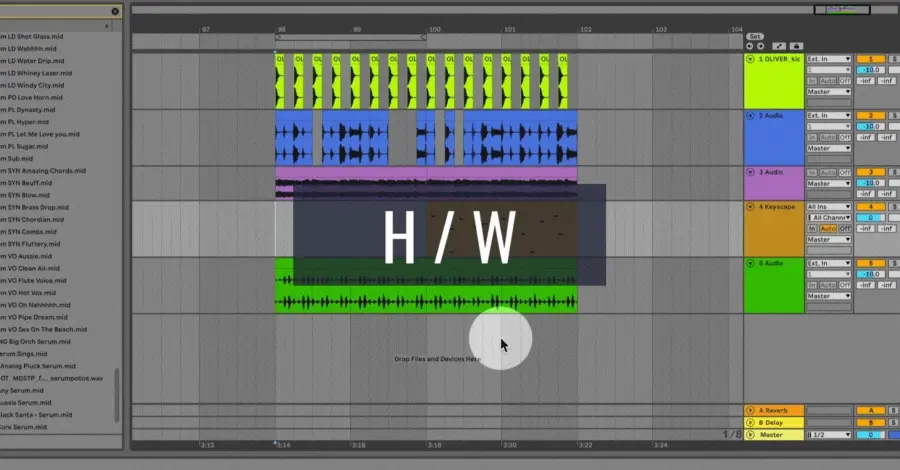
Task: Set monitor to Off on OLIVER_kic track
Action: point(845,81)
